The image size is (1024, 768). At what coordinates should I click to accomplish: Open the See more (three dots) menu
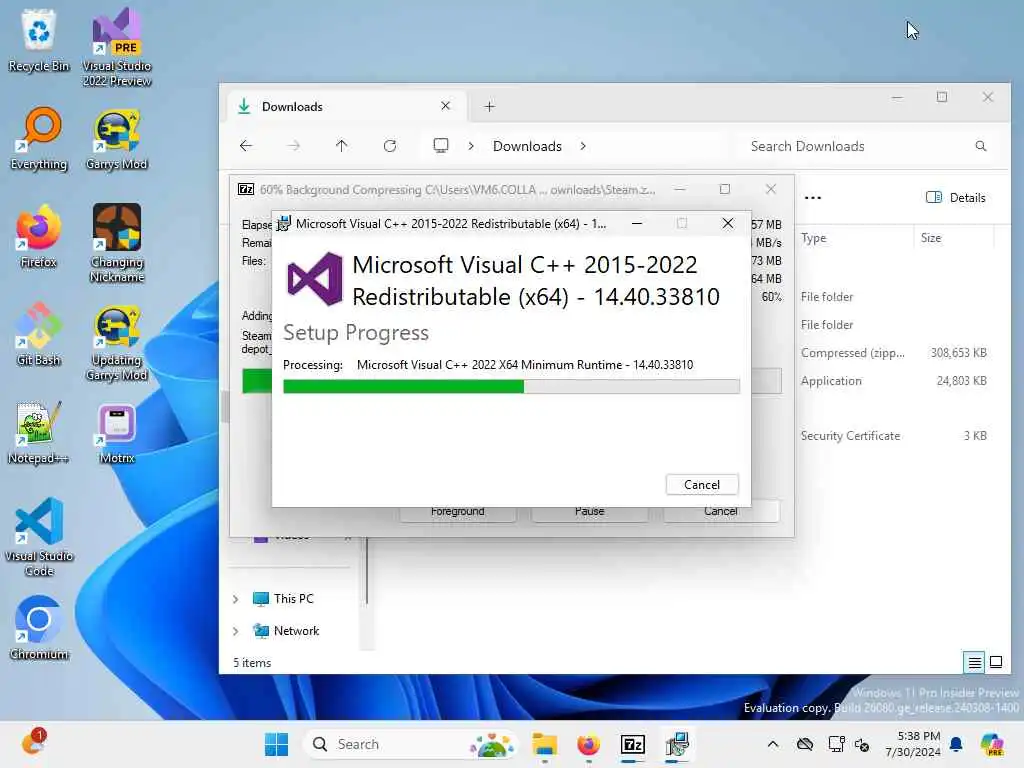pos(813,197)
